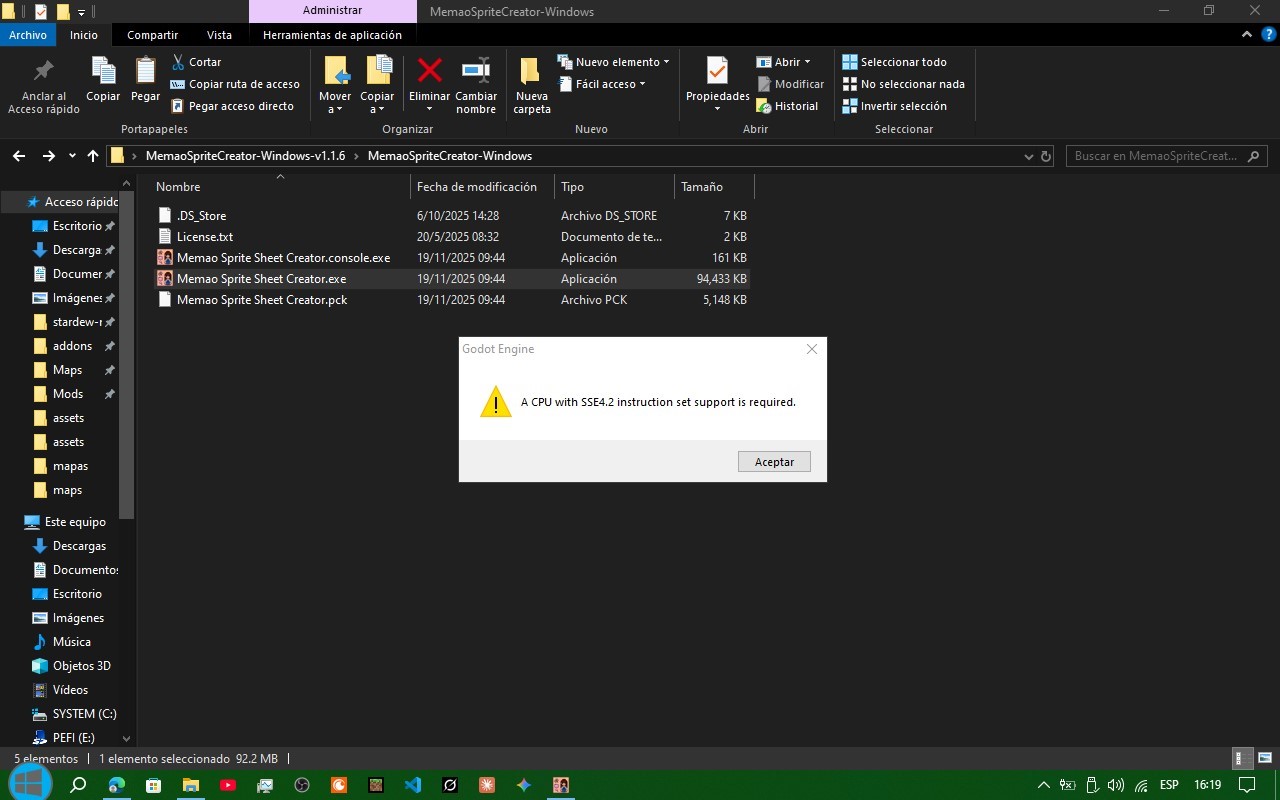Open the Fácil acceso dropdown
The image size is (1280, 800).
(602, 84)
